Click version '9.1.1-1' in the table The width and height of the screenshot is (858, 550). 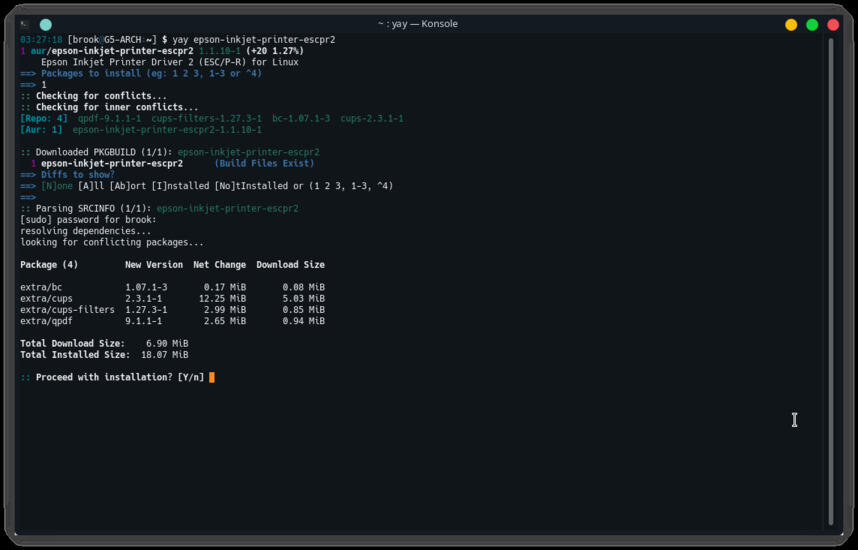143,321
